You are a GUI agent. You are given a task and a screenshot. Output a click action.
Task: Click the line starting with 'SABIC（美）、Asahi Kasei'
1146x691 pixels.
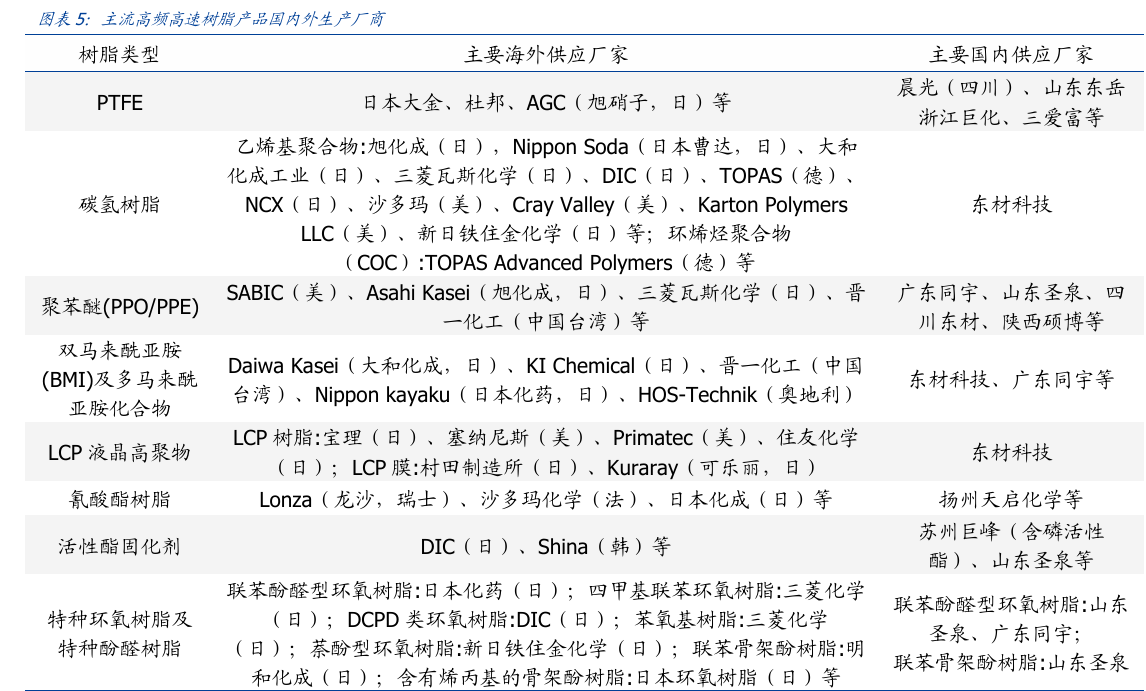[x=546, y=292]
